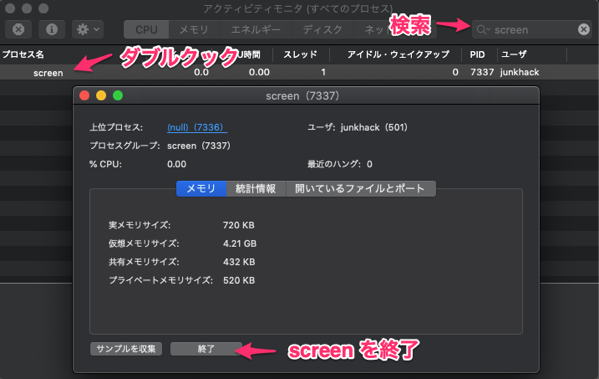Image resolution: width=599 pixels, height=379 pixels.
Task: Sort by the プロセス名 column header
Action: (x=23, y=55)
